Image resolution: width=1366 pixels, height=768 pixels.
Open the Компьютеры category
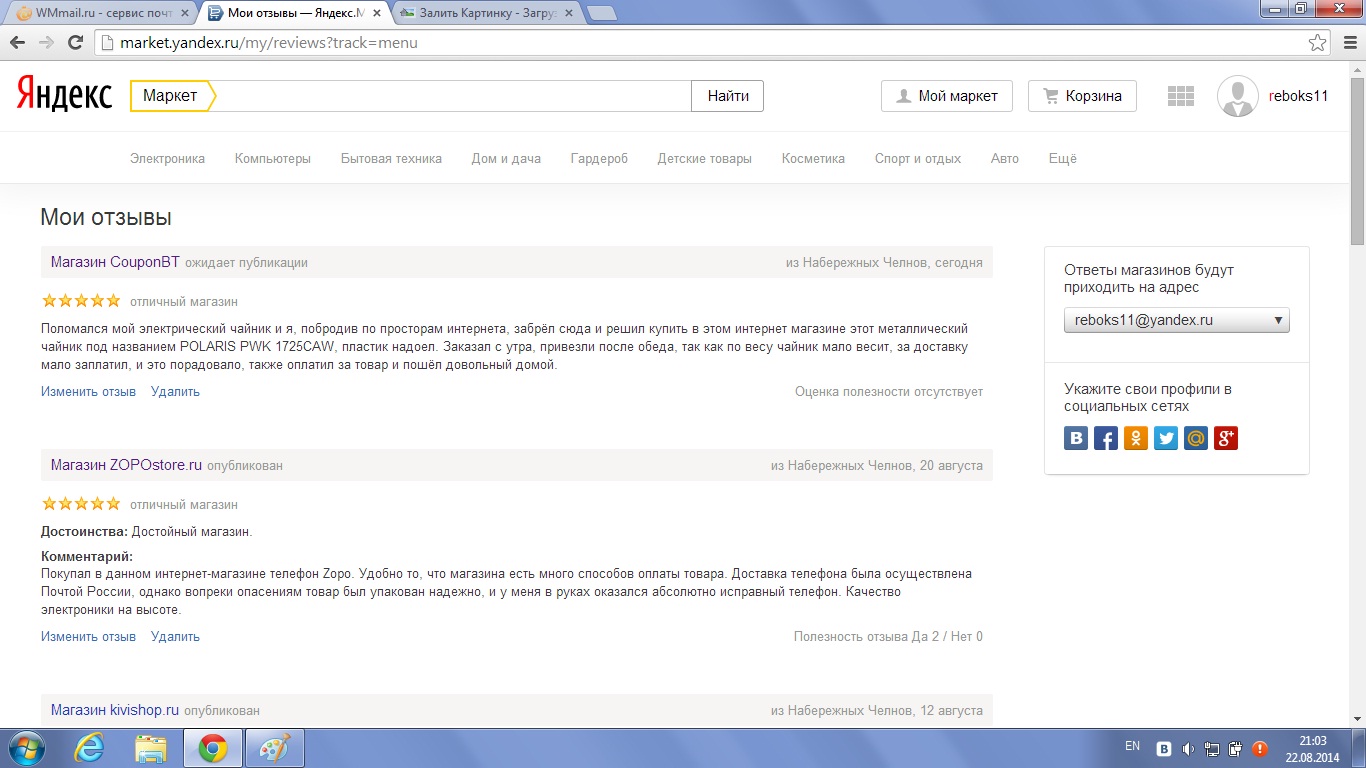(x=273, y=158)
